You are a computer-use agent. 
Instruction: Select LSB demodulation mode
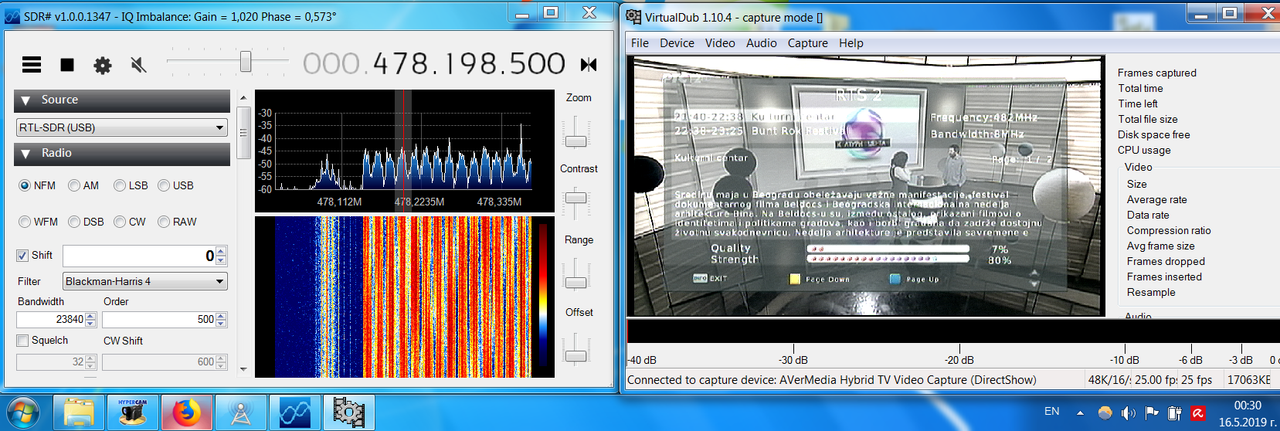pyautogui.click(x=132, y=185)
